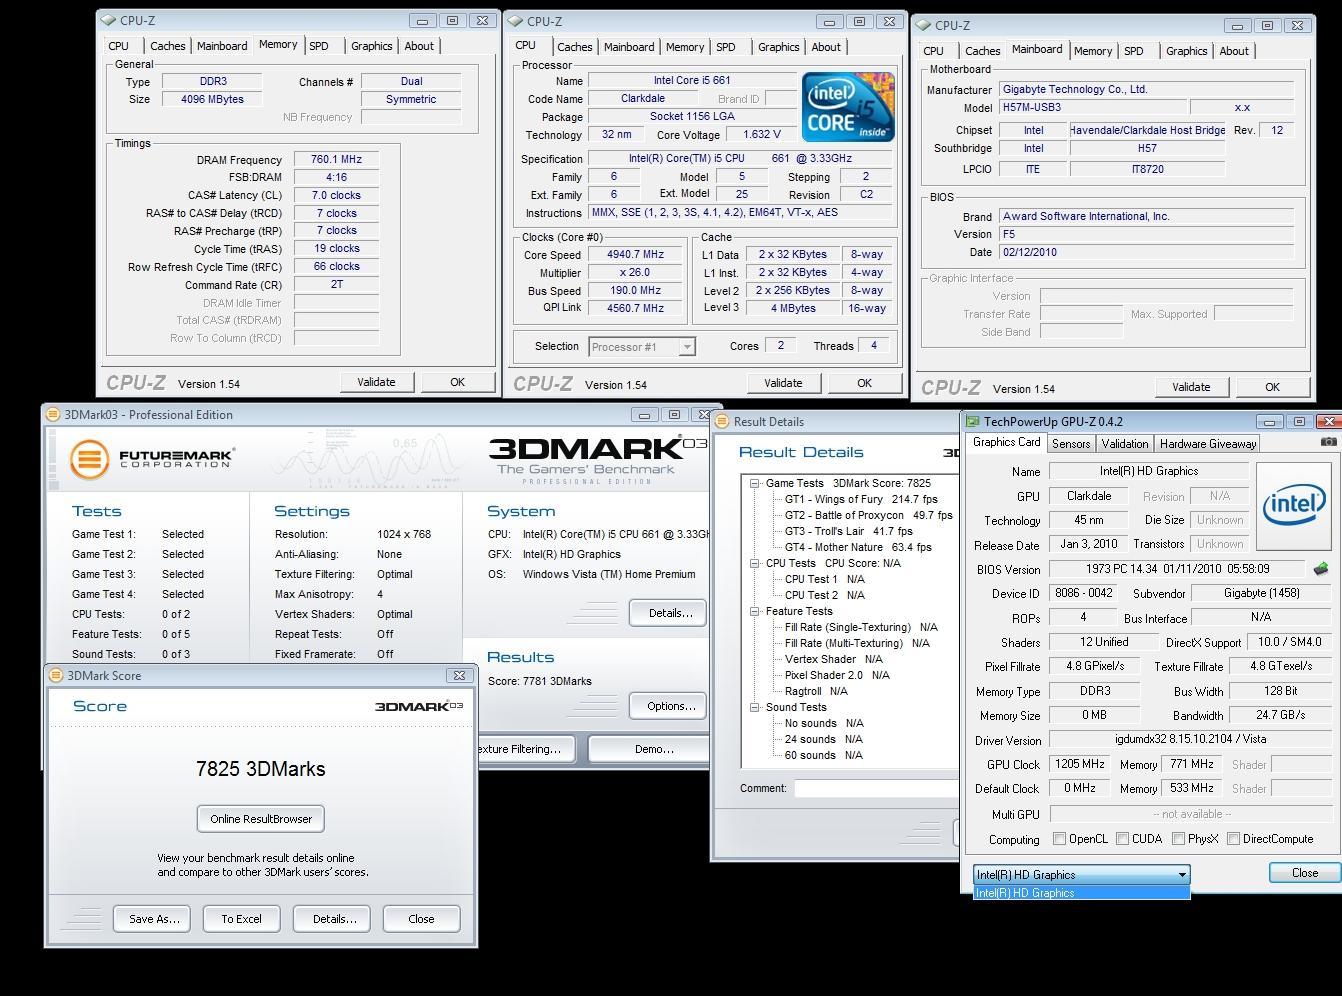Switch to the Sensors tab in GPU-Z

[1070, 444]
